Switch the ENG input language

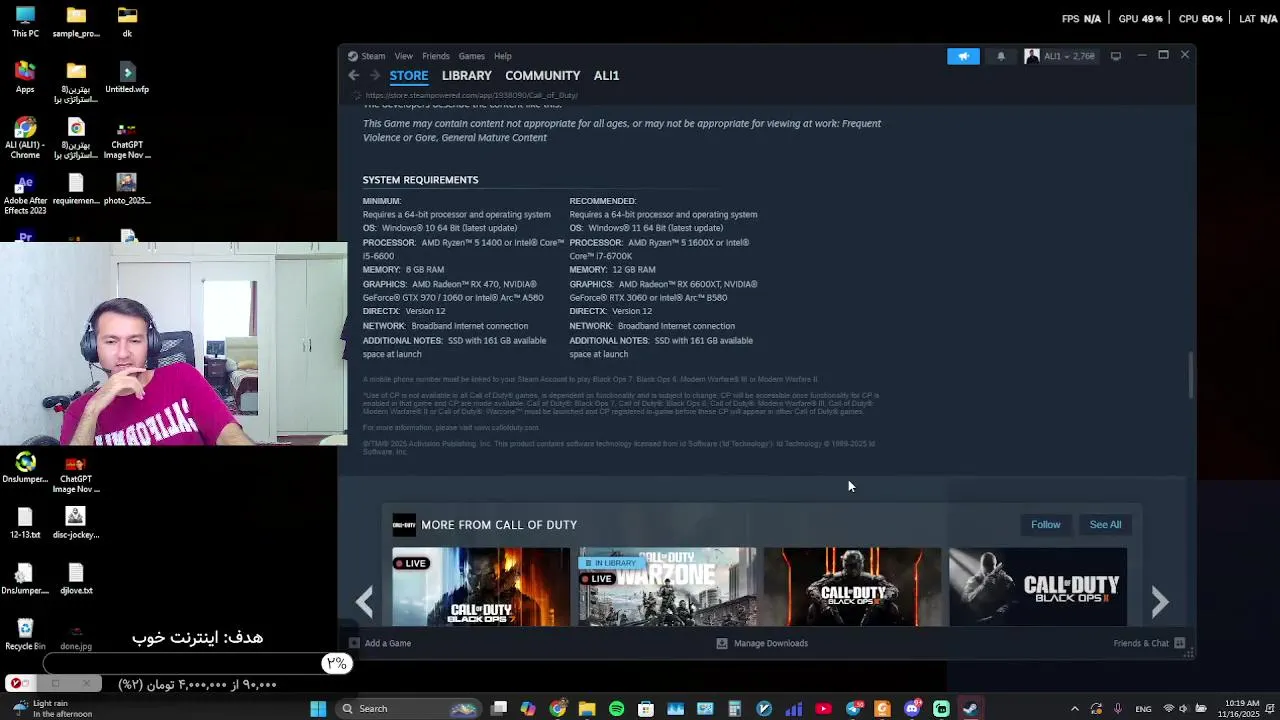click(x=1143, y=709)
